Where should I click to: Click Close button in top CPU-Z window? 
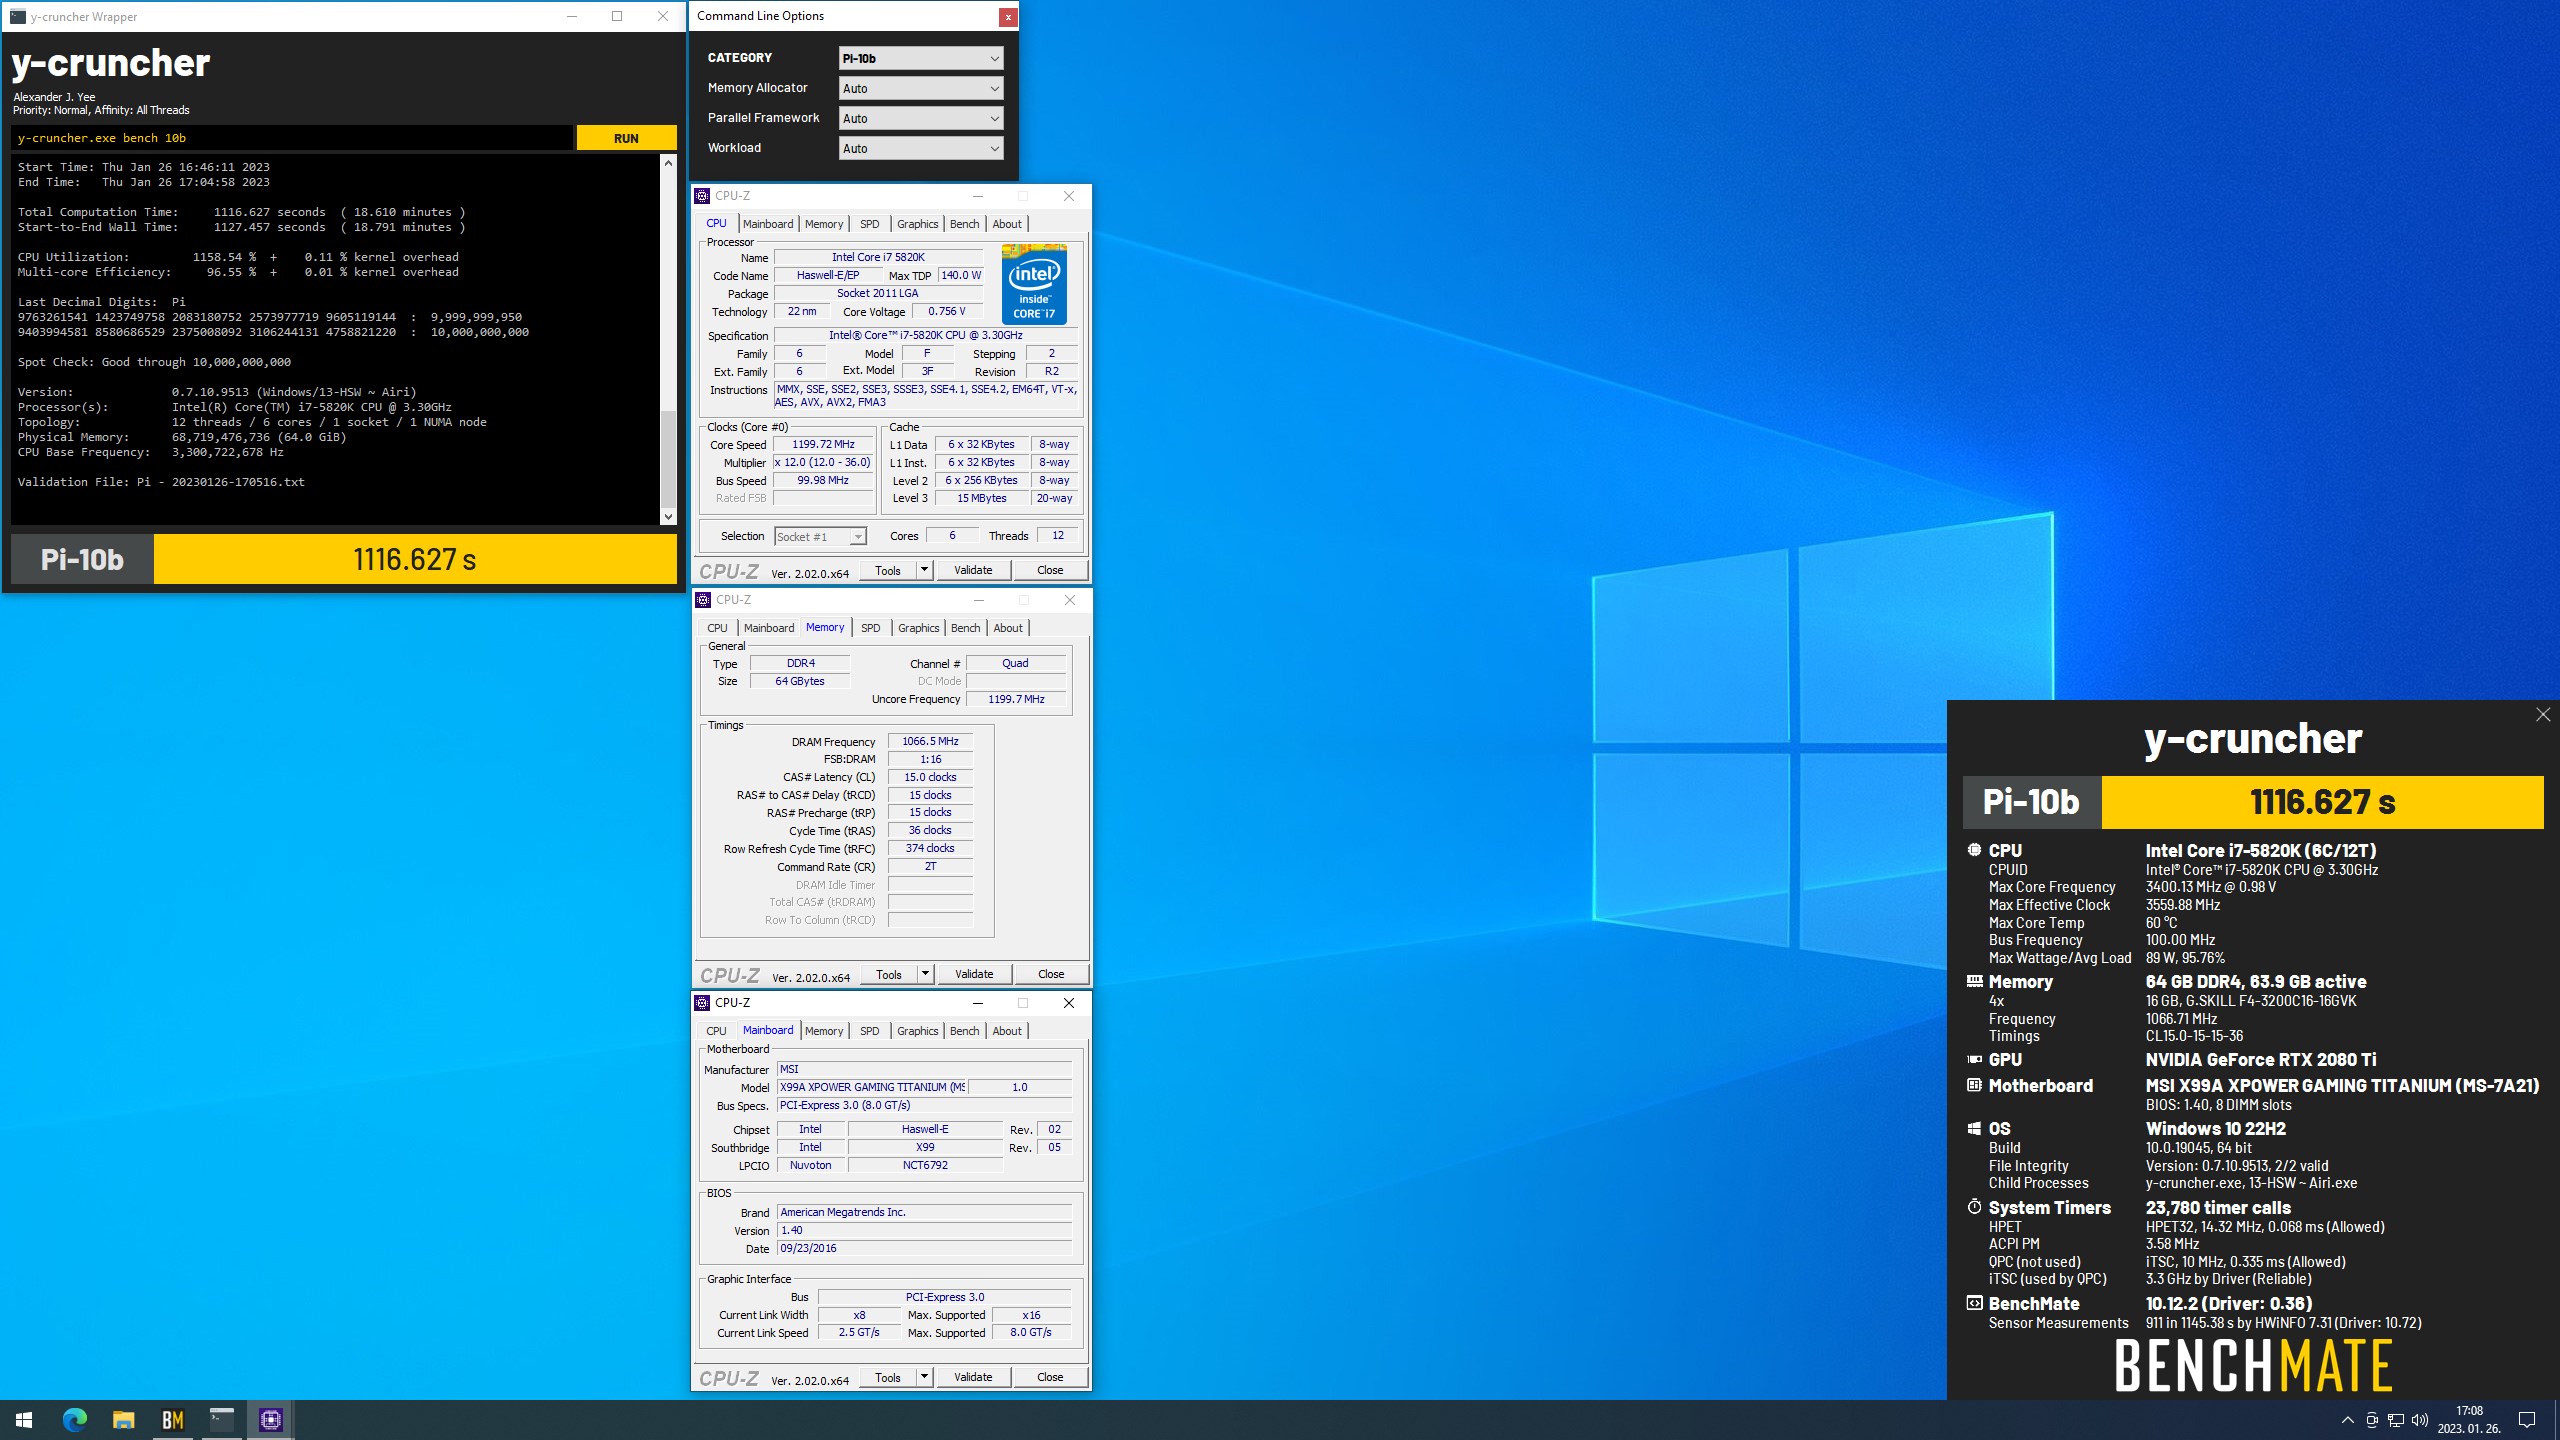1050,570
